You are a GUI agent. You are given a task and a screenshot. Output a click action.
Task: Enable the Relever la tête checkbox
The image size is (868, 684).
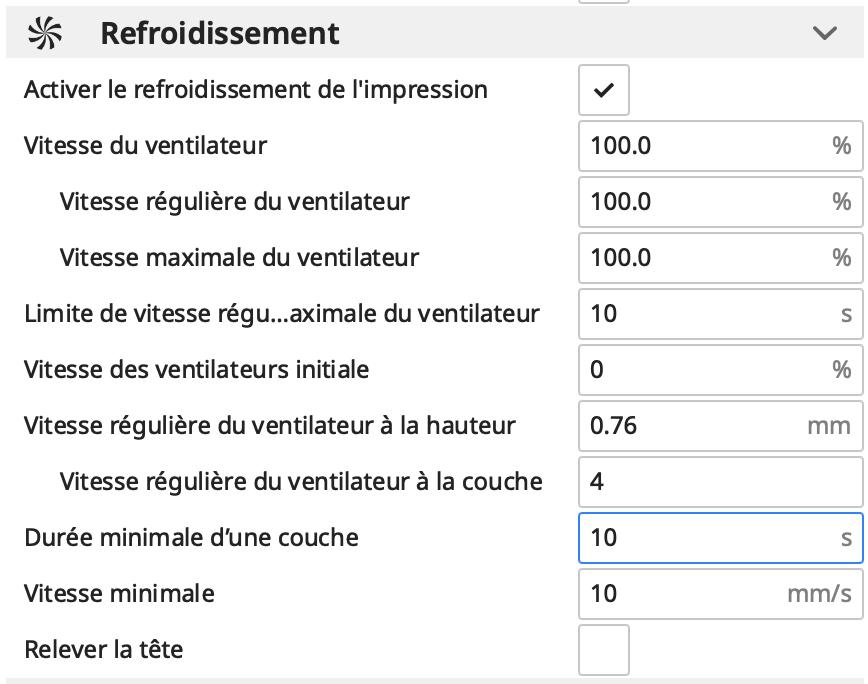(x=604, y=650)
